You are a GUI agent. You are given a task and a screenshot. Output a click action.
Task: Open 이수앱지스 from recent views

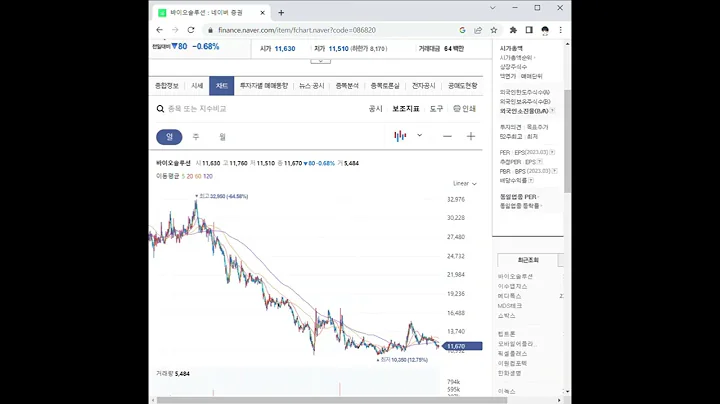513,286
